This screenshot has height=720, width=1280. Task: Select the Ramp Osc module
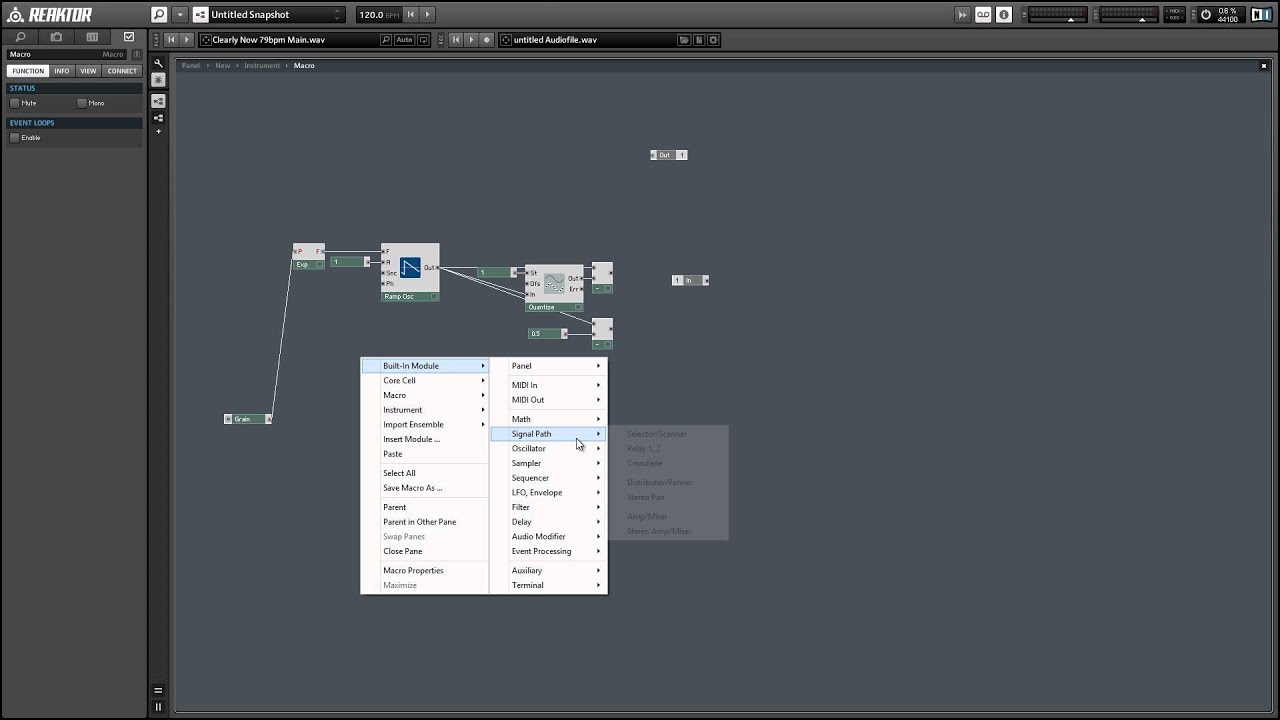point(410,272)
